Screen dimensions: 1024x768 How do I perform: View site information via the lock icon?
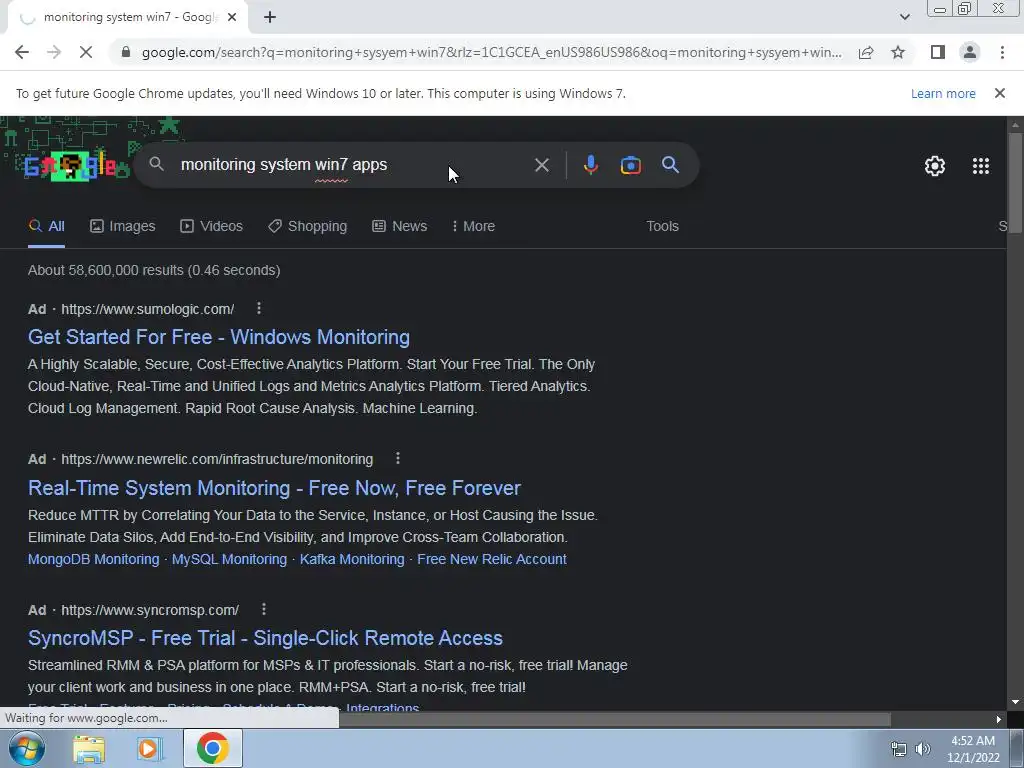[126, 52]
